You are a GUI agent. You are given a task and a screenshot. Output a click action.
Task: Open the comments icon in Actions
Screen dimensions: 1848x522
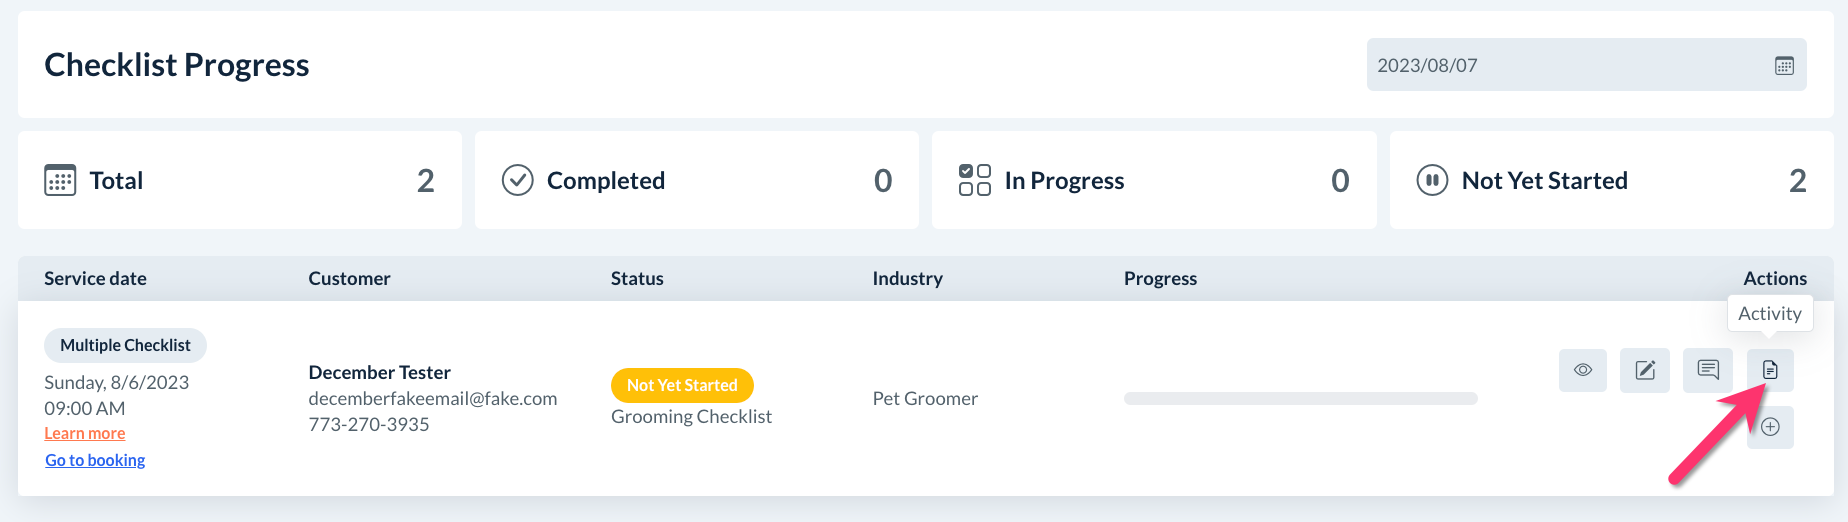coord(1708,370)
